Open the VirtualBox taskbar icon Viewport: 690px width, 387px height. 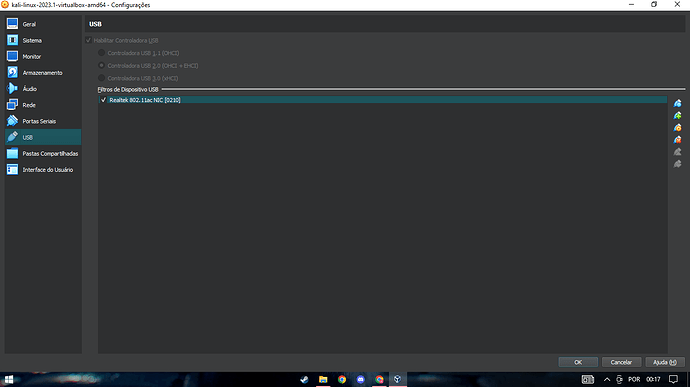tap(397, 379)
